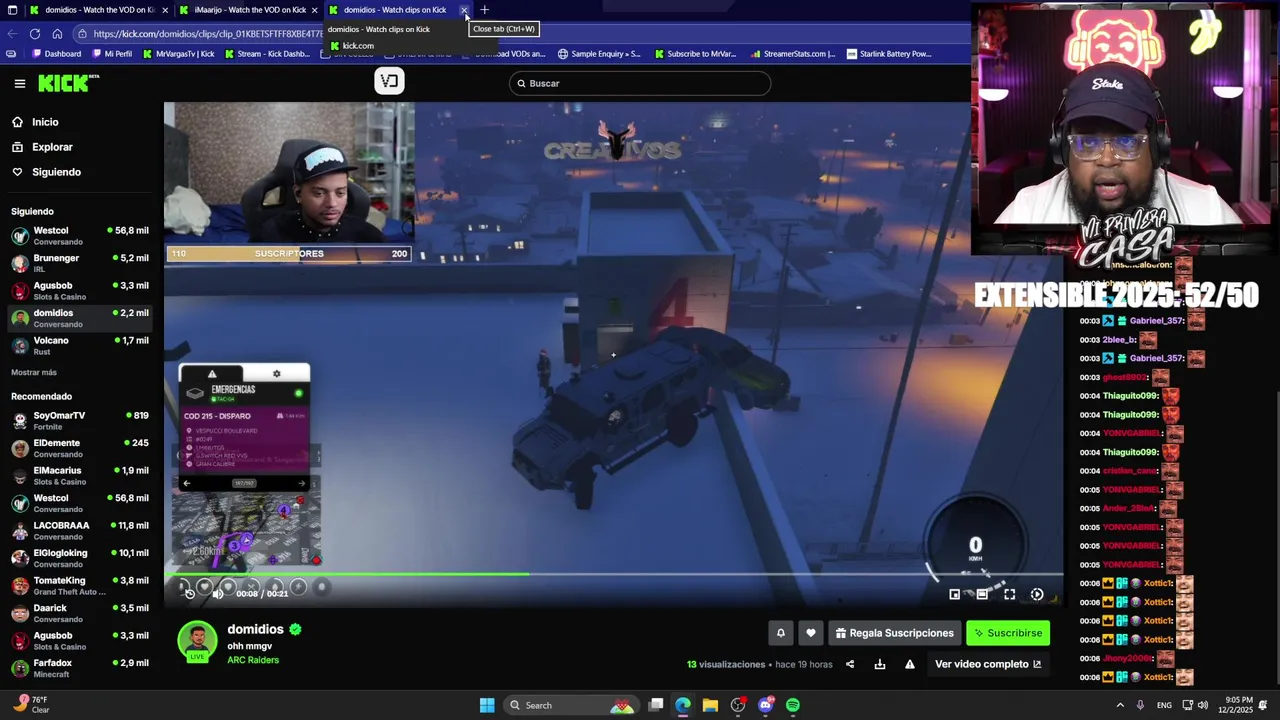The width and height of the screenshot is (1280, 720).
Task: Click the replay icon in player controls
Action: pos(189,593)
